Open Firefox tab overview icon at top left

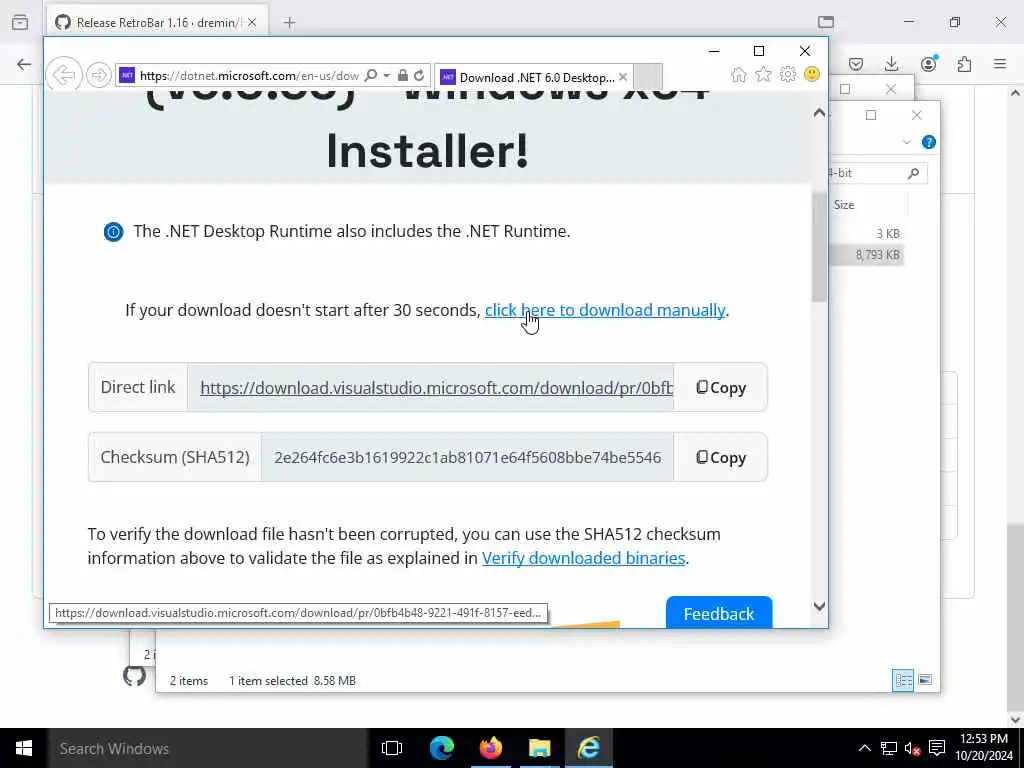[20, 22]
